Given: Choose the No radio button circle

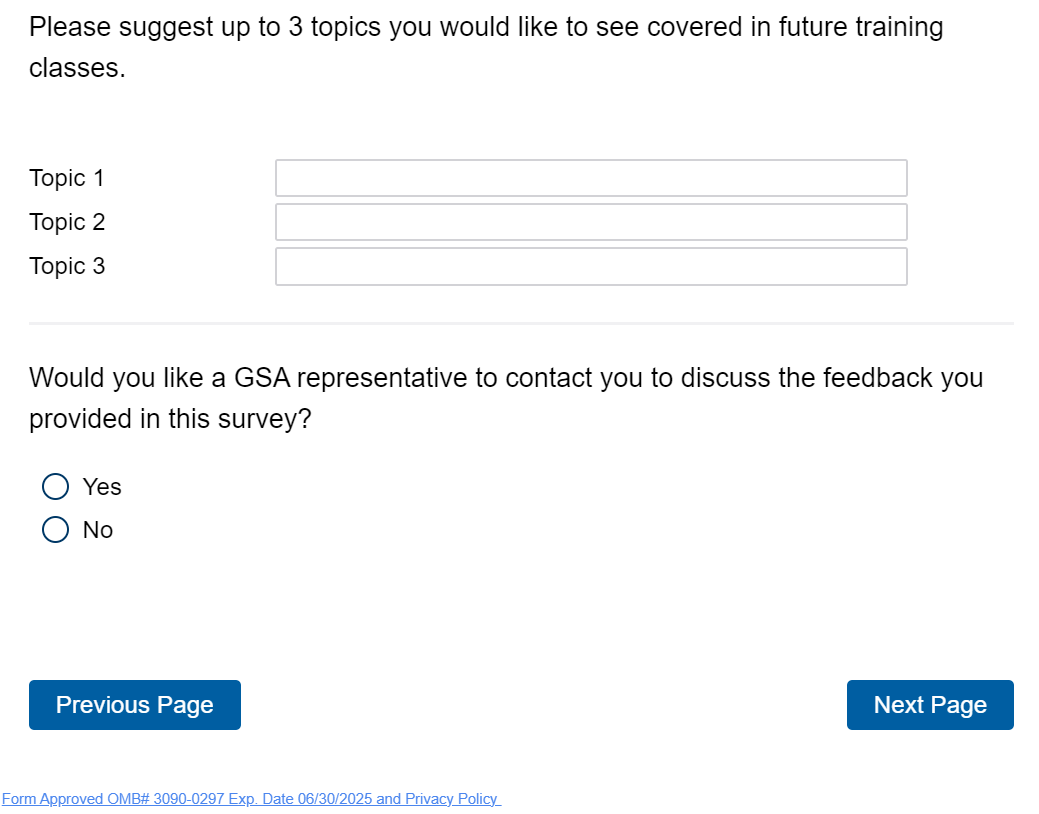Looking at the screenshot, I should click(56, 530).
